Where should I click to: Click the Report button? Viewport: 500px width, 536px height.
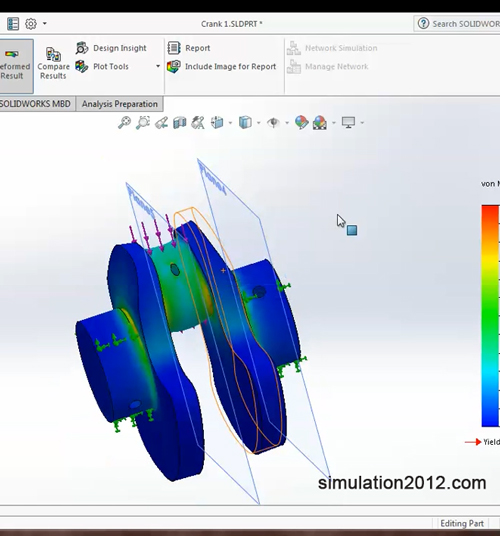tap(189, 48)
